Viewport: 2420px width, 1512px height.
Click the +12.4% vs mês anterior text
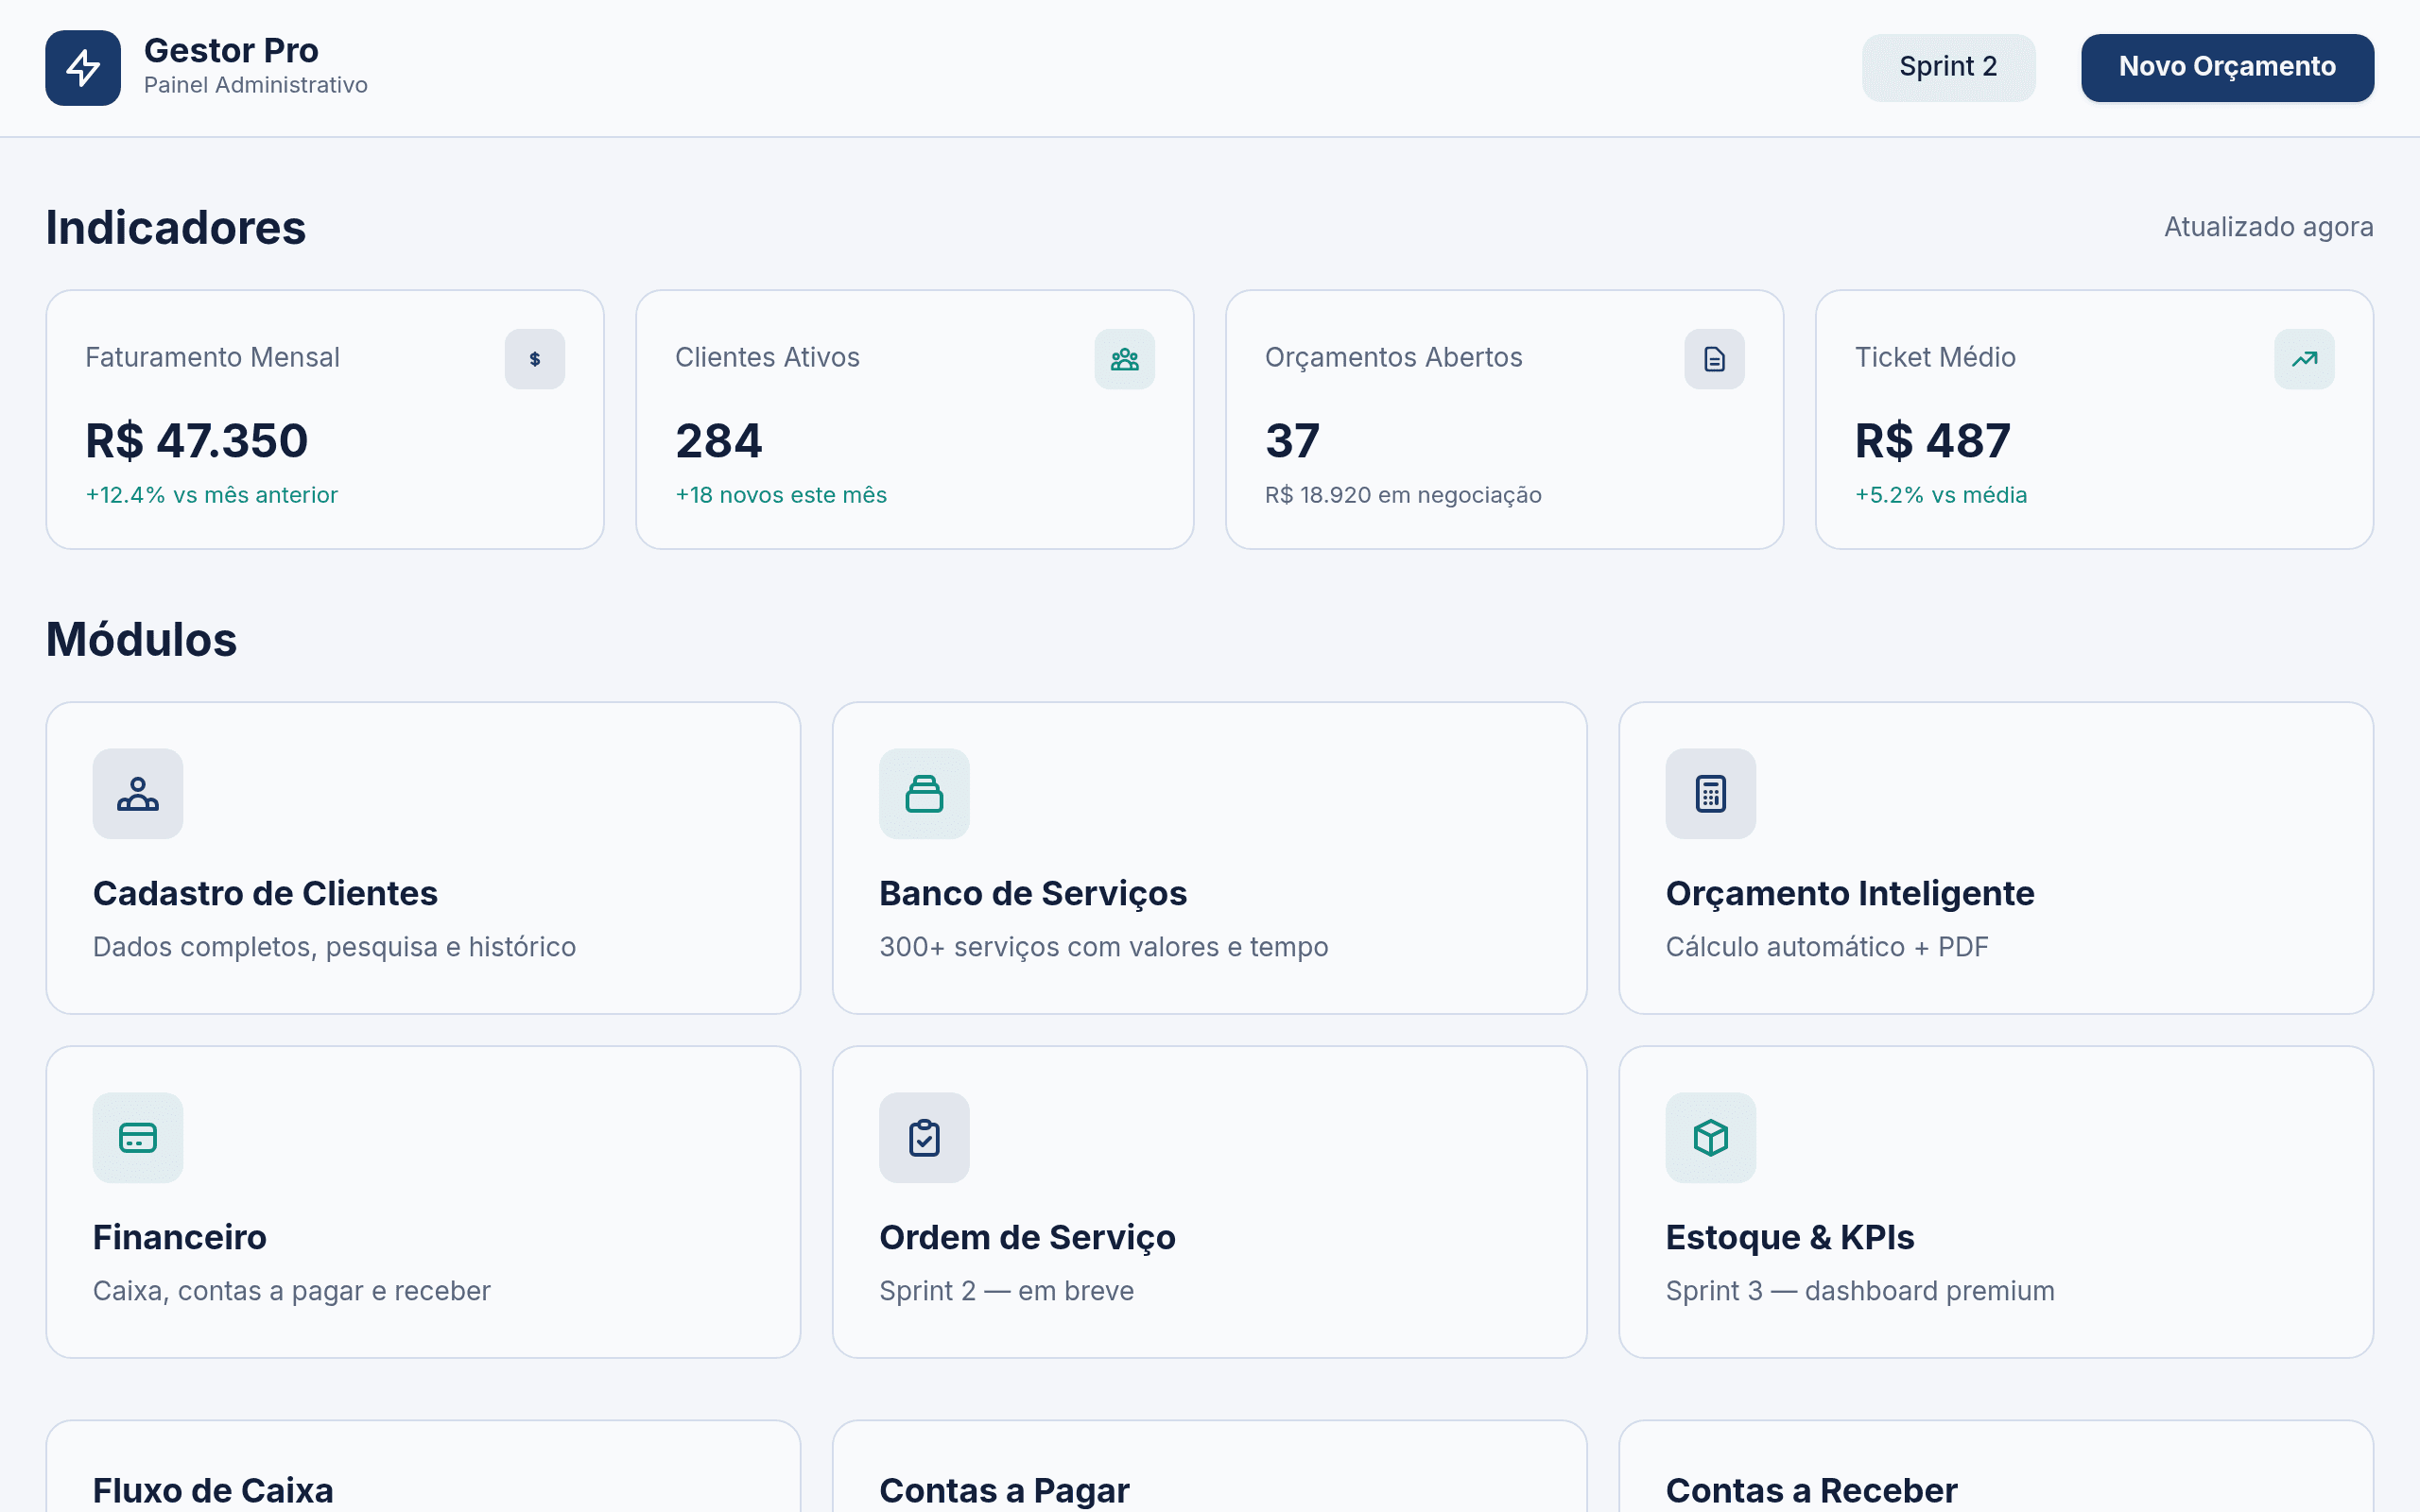point(212,495)
